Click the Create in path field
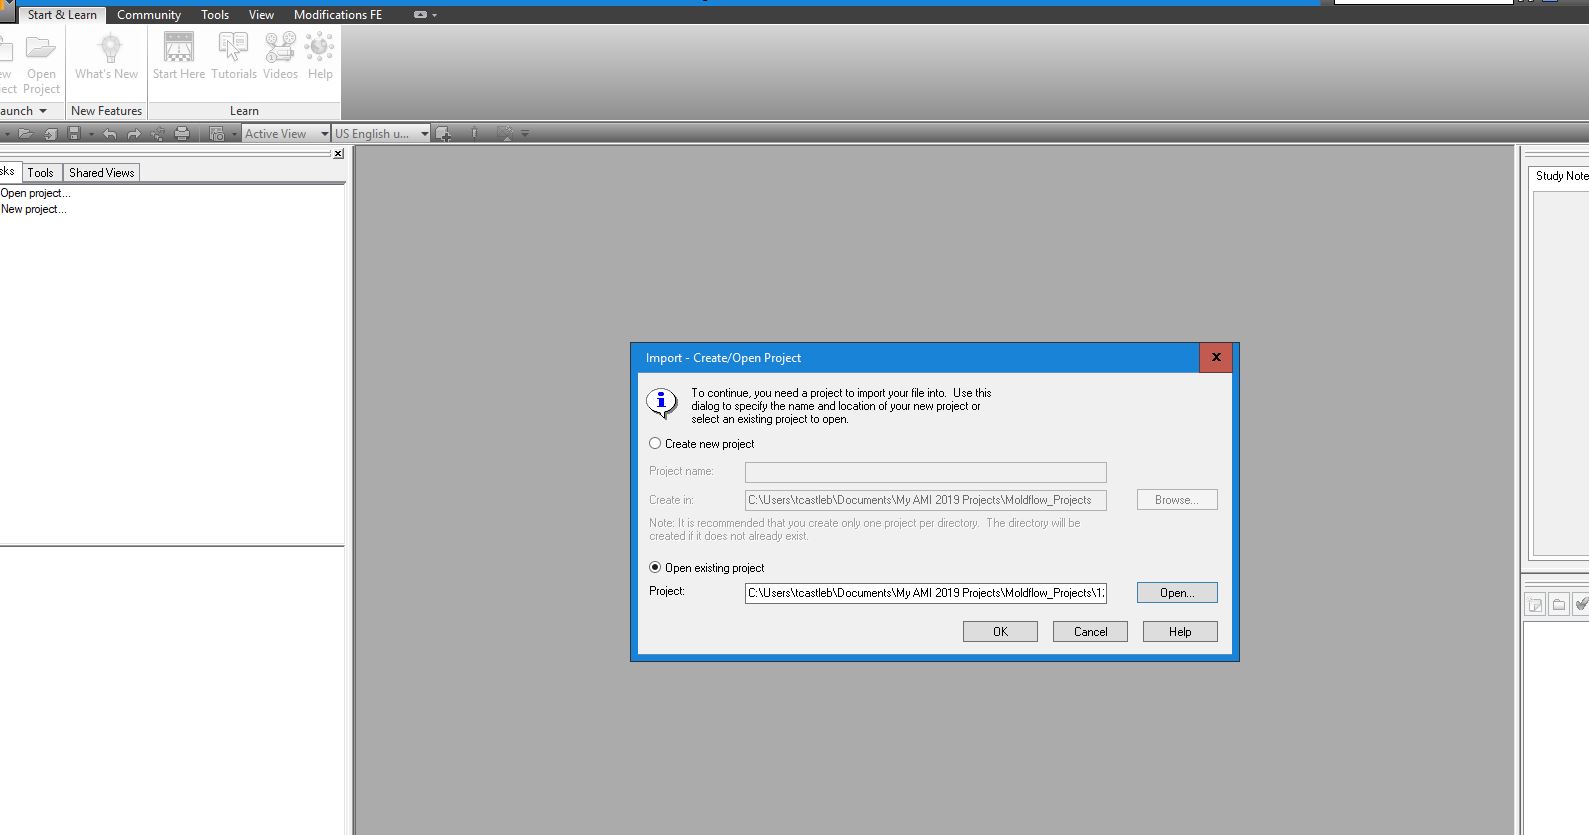Image resolution: width=1589 pixels, height=835 pixels. (x=926, y=499)
